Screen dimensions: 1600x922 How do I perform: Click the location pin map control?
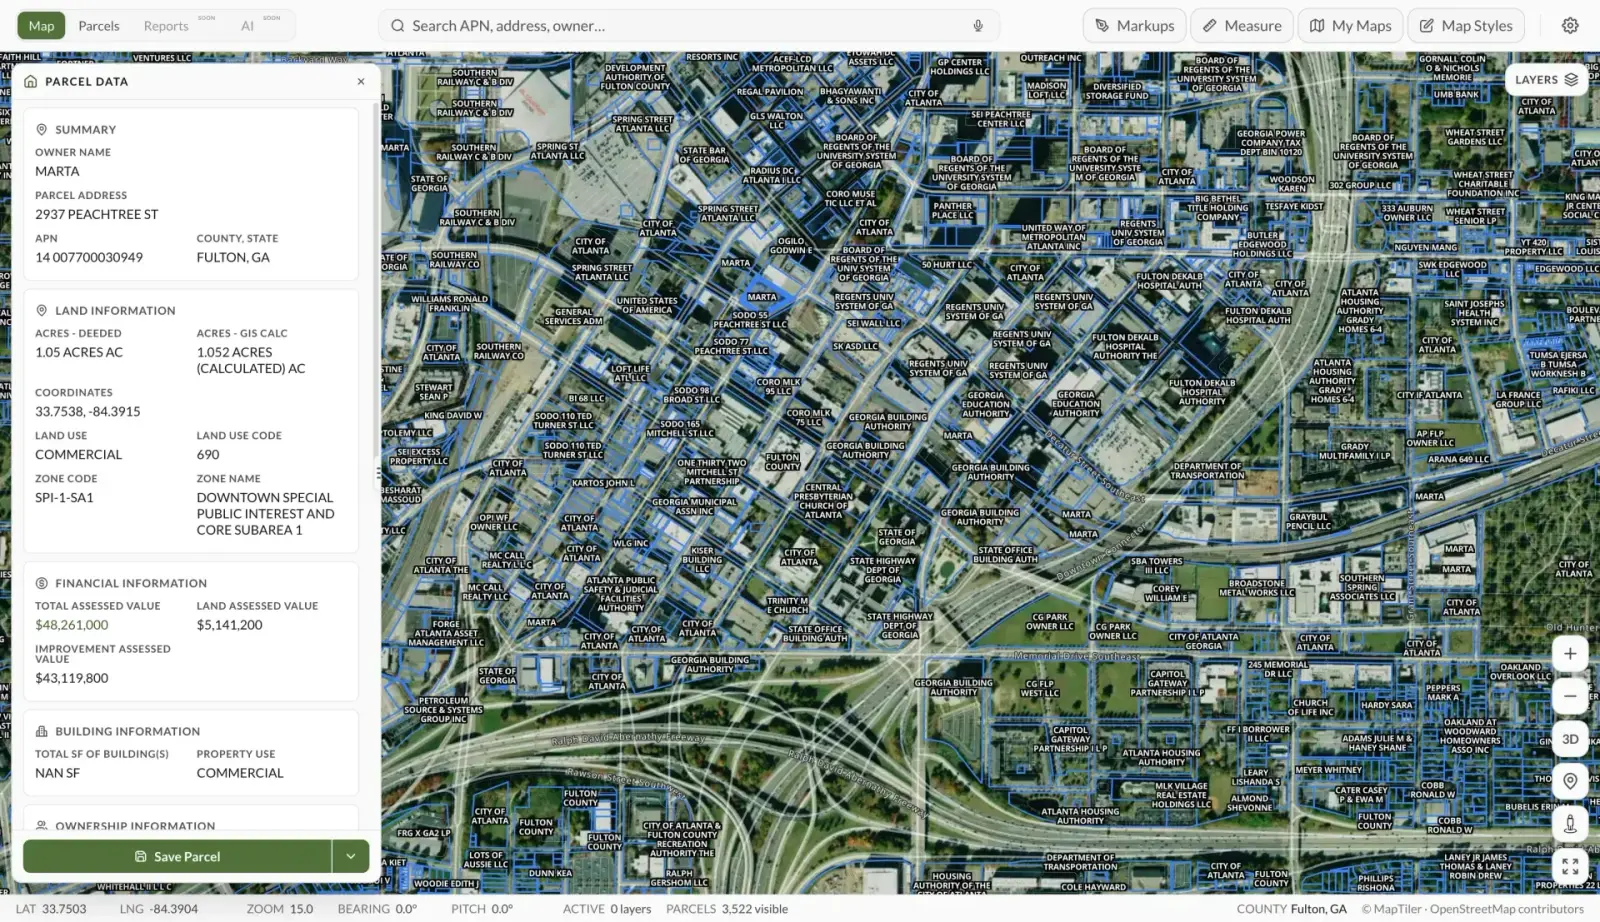tap(1570, 781)
